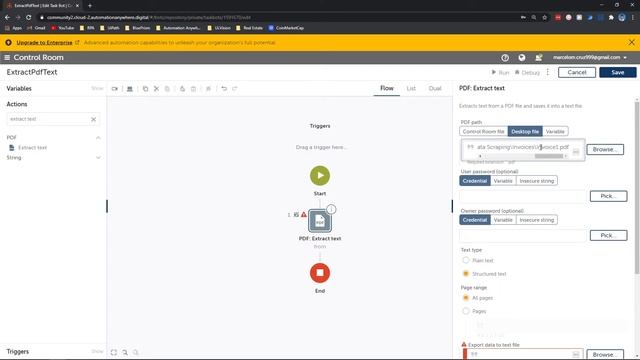Collapse the PDF actions group
The width and height of the screenshot is (640, 360).
(98, 138)
